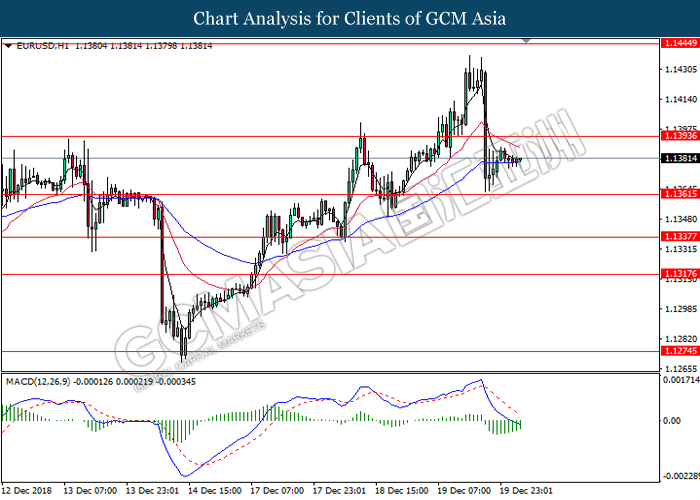
Task: Click the 19 Dec 07:00 time label
Action: tap(464, 491)
